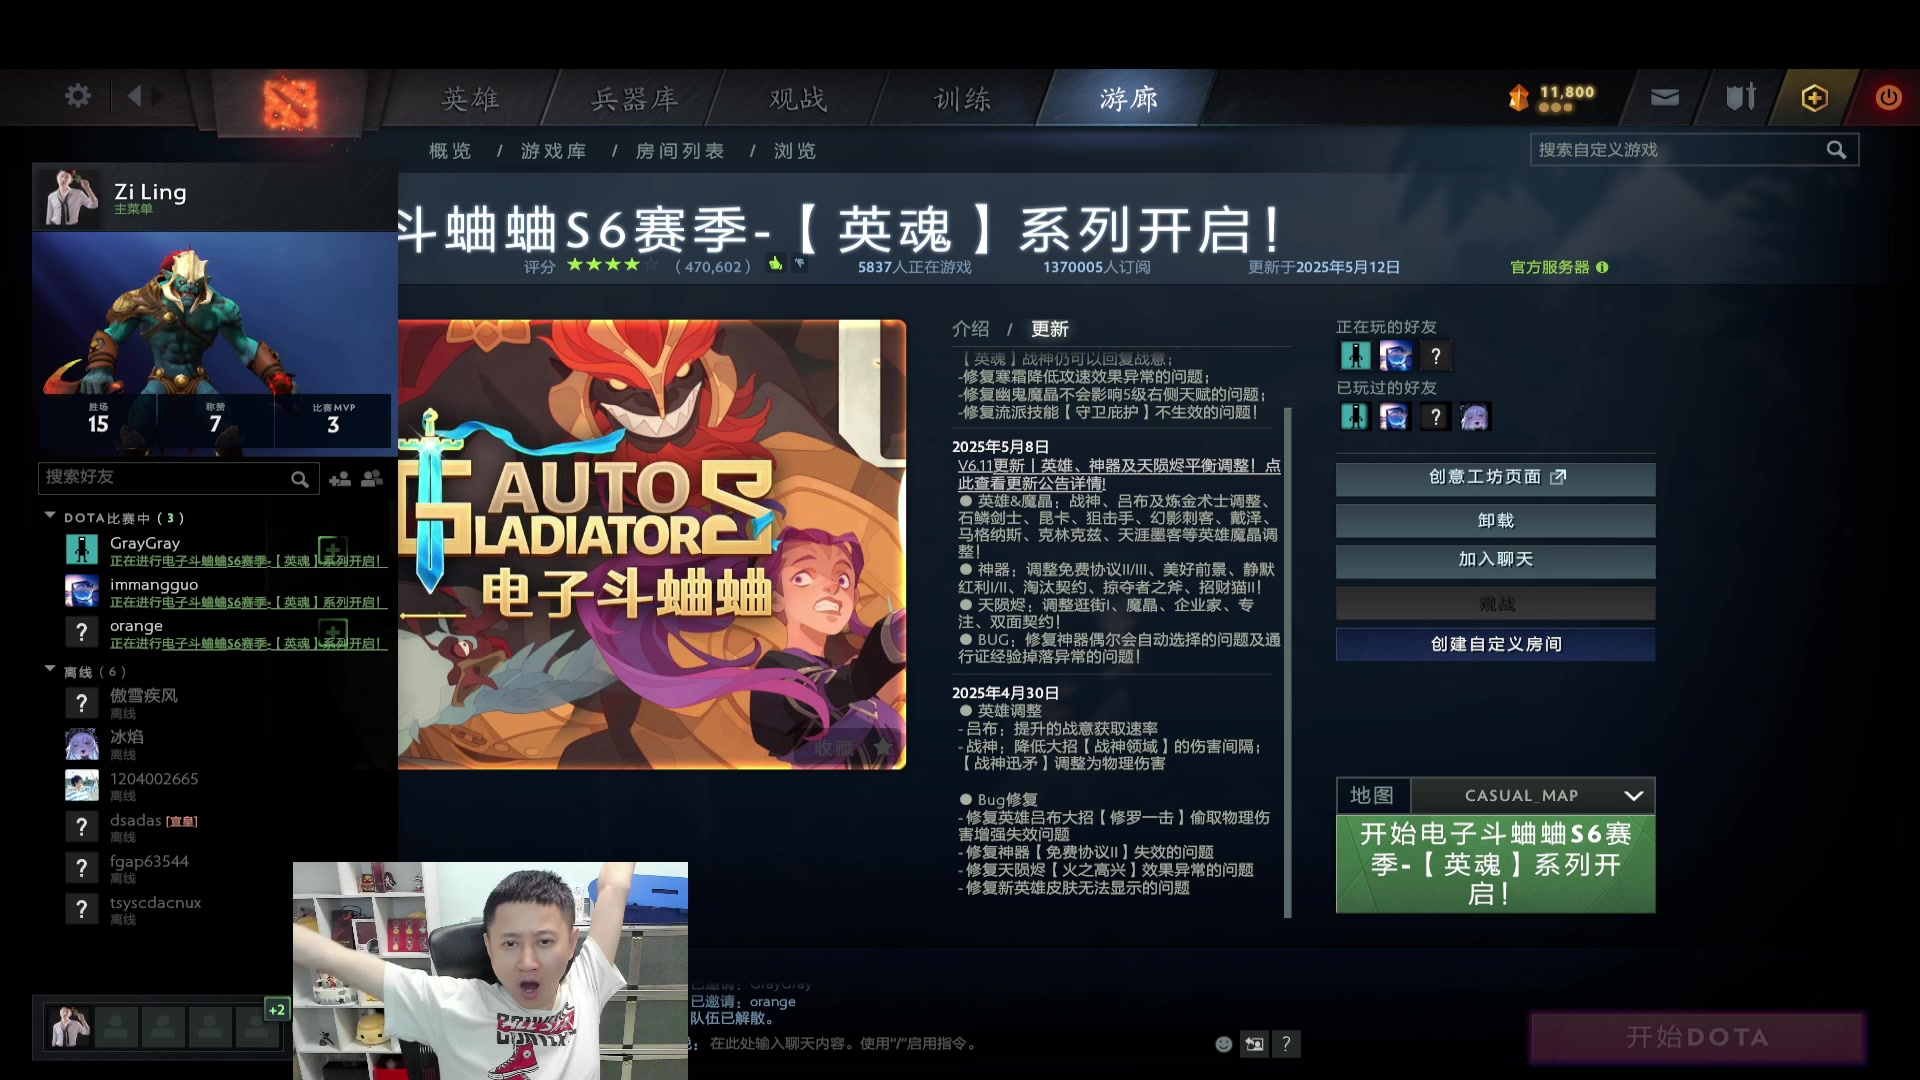Click purple-hair avatar under friends who played
Screen dimensions: 1920x1080
point(1475,416)
